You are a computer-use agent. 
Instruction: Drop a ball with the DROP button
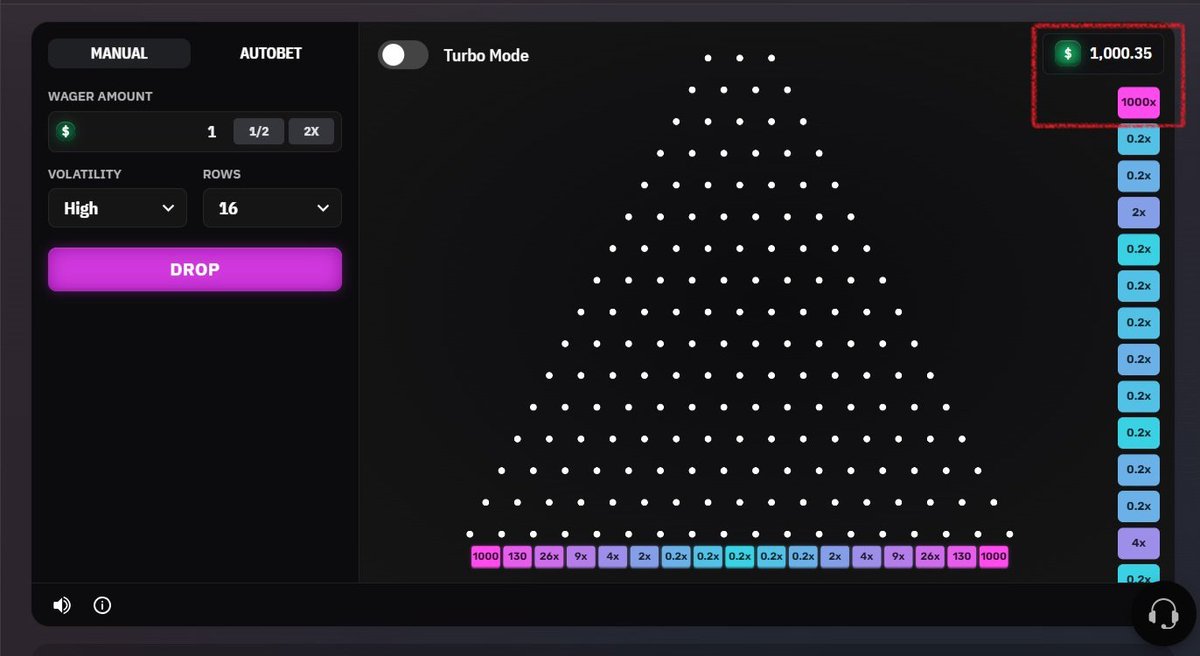coord(195,269)
